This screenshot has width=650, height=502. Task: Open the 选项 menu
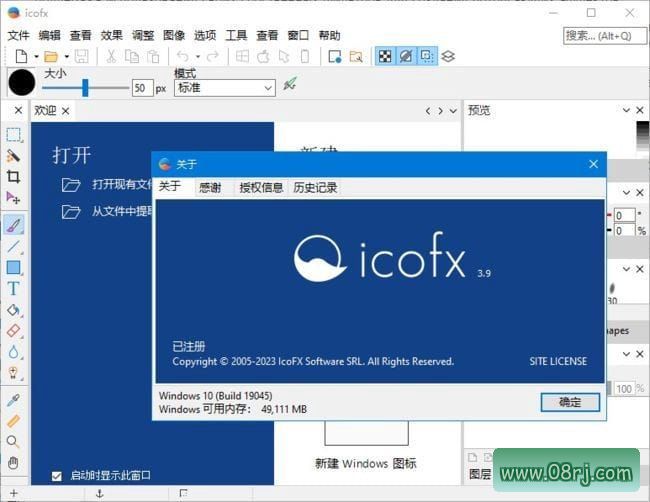(205, 36)
